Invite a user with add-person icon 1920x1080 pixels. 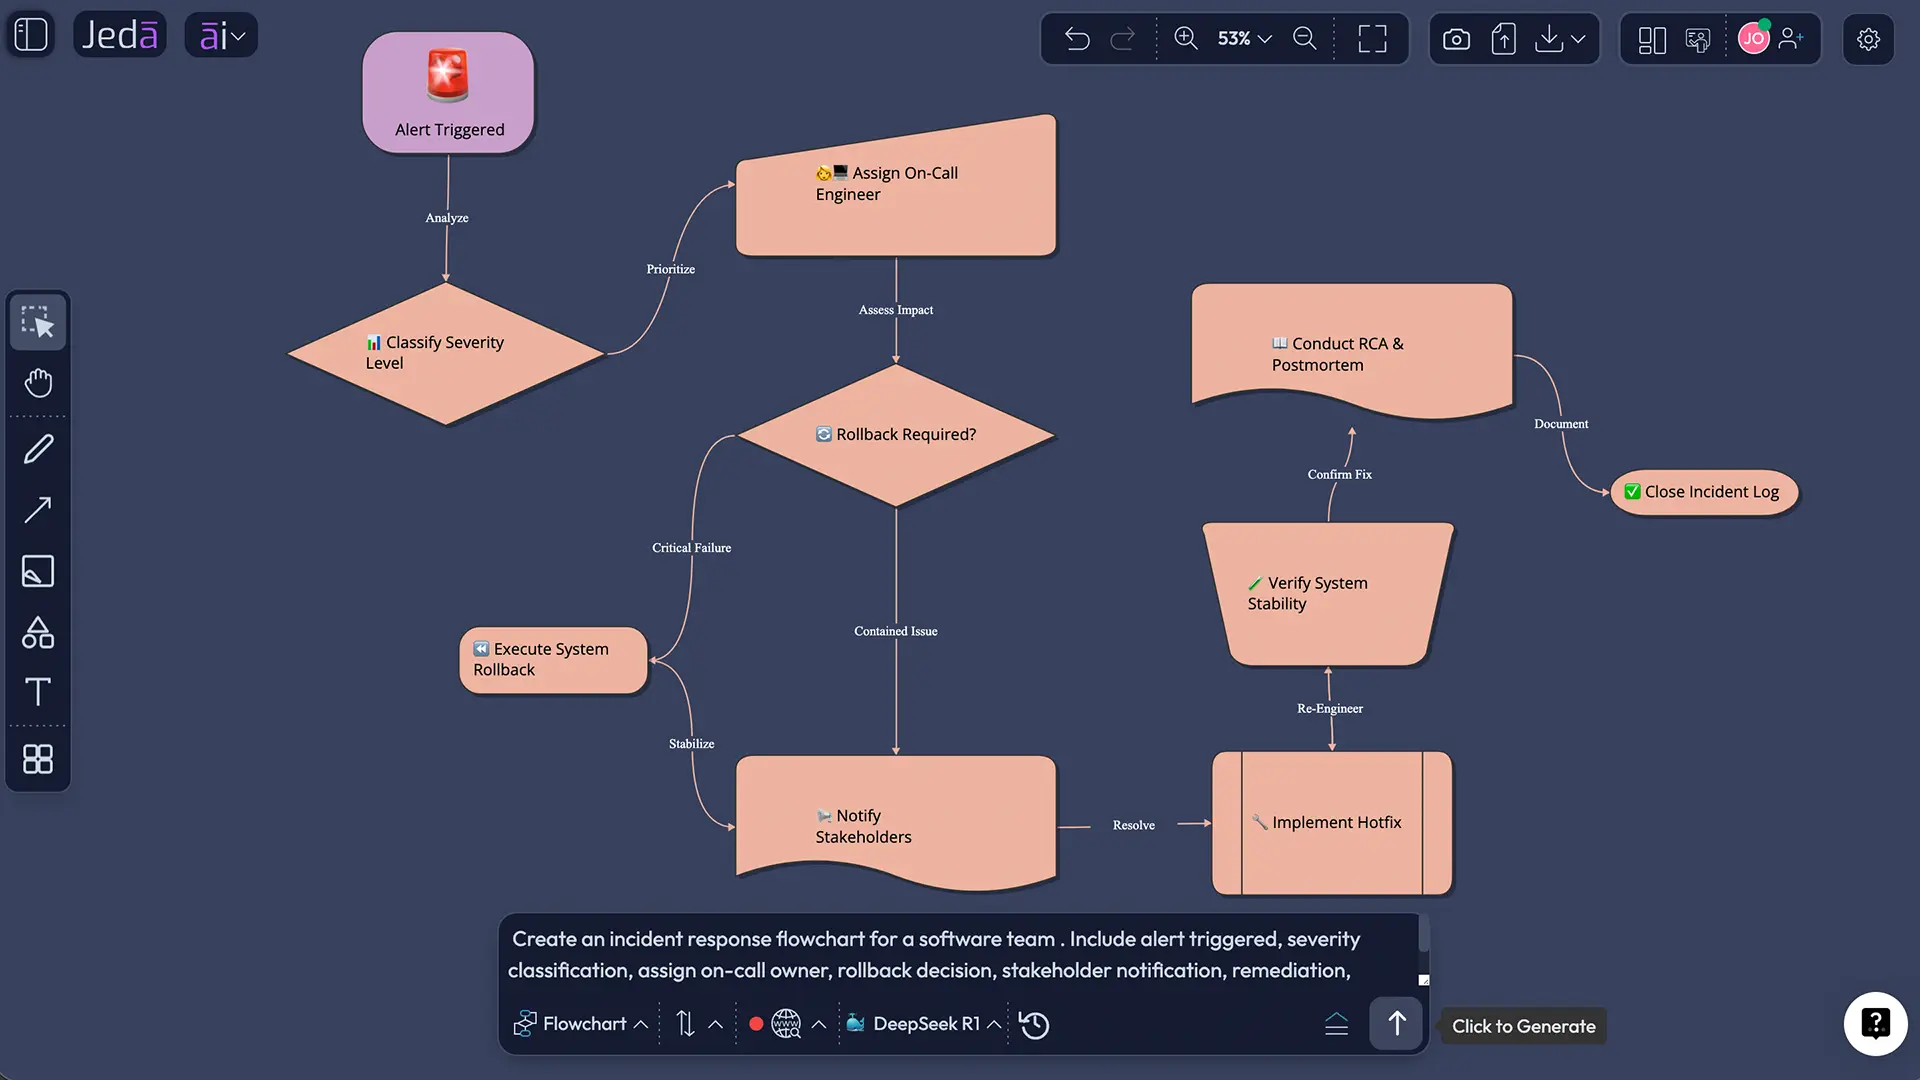(x=1791, y=39)
